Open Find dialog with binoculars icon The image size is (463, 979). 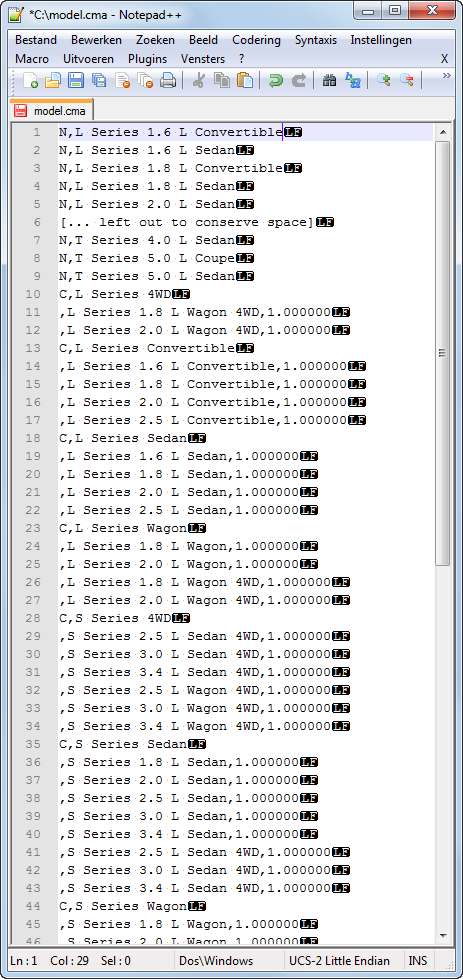[x=329, y=81]
